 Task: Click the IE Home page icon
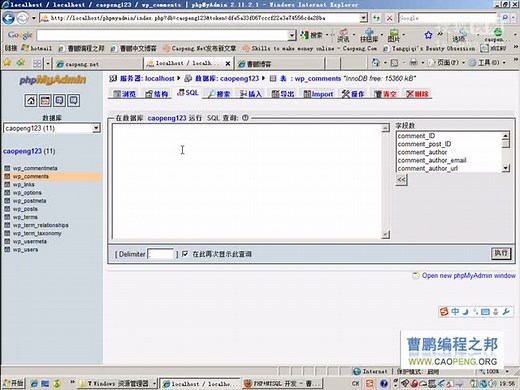(376, 62)
